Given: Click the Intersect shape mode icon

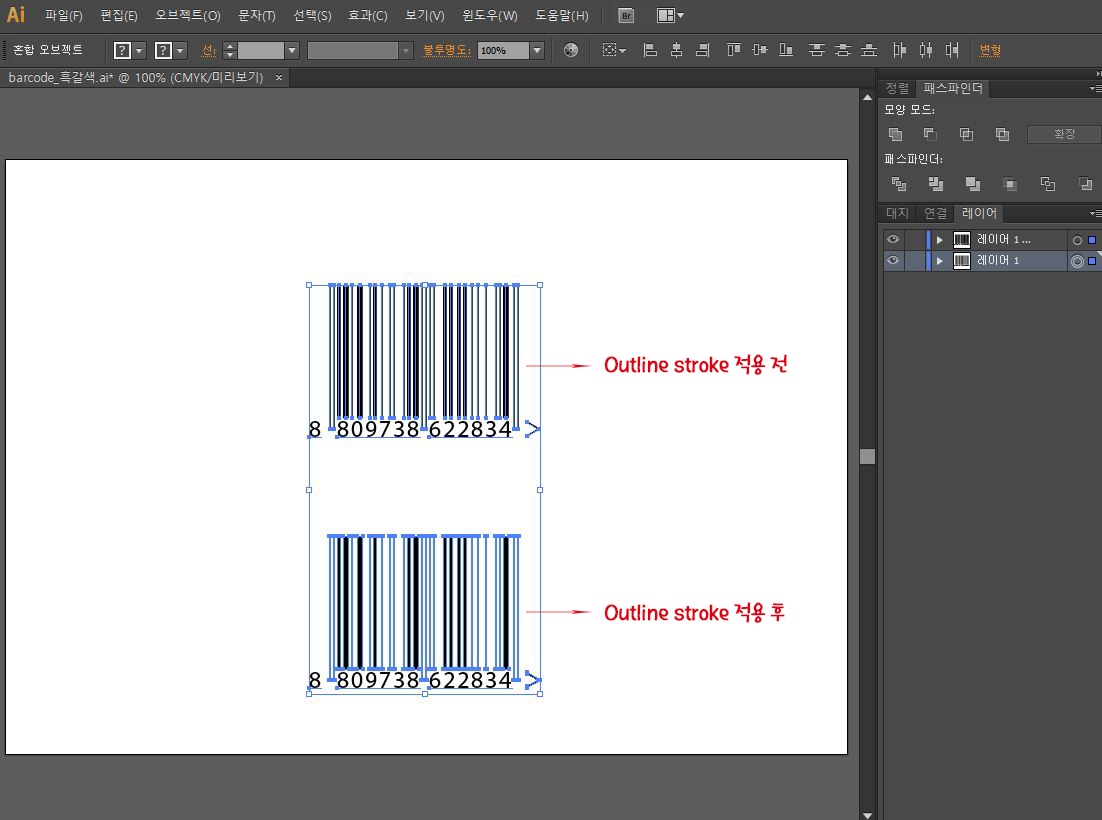Looking at the screenshot, I should click(x=966, y=134).
